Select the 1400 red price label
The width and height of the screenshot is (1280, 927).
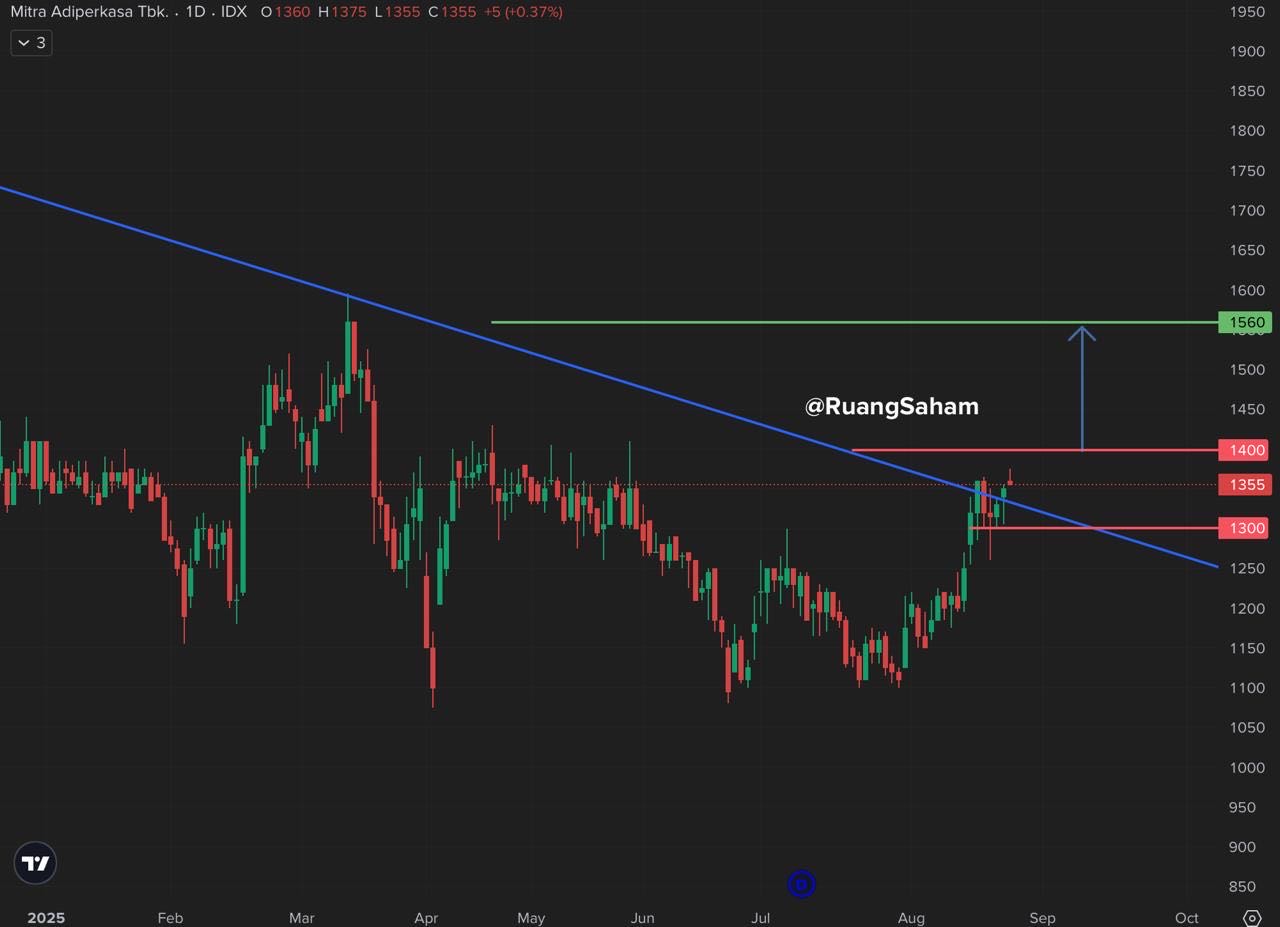1243,450
